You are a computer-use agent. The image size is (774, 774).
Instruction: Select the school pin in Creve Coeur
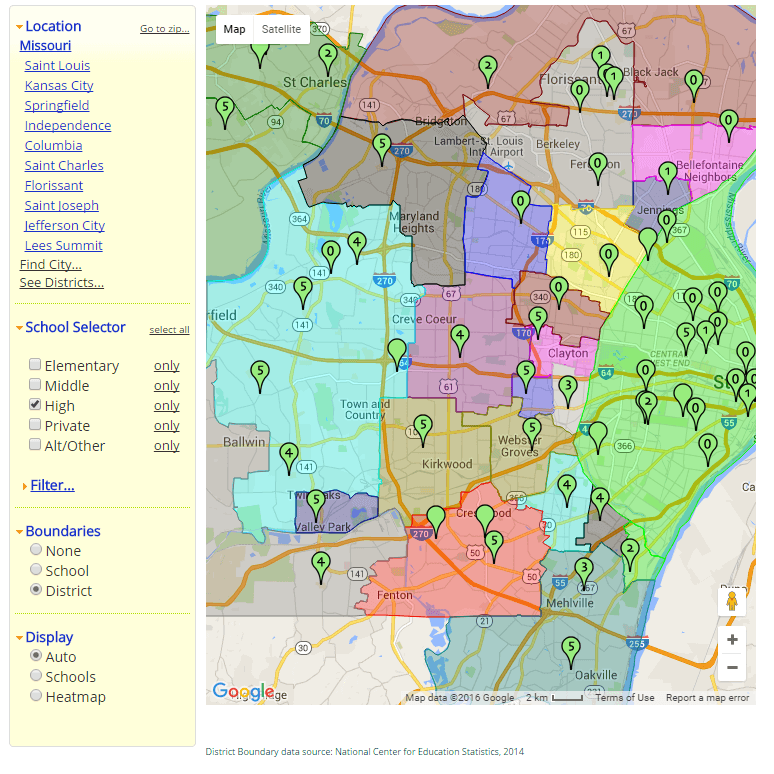click(459, 336)
